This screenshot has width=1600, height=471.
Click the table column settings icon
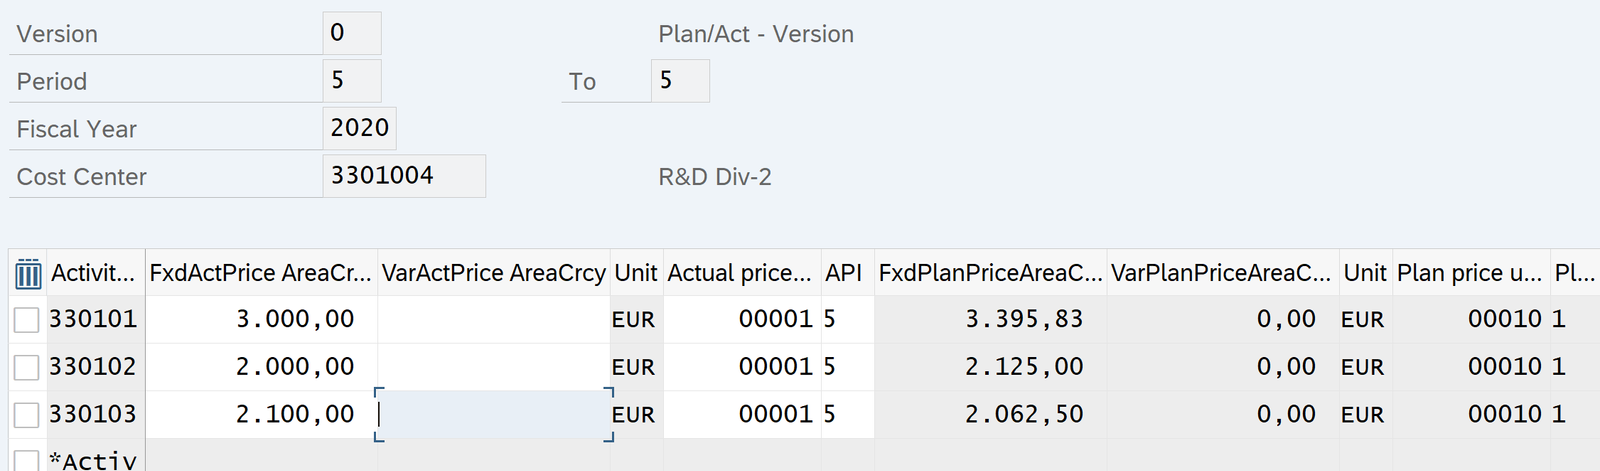28,273
